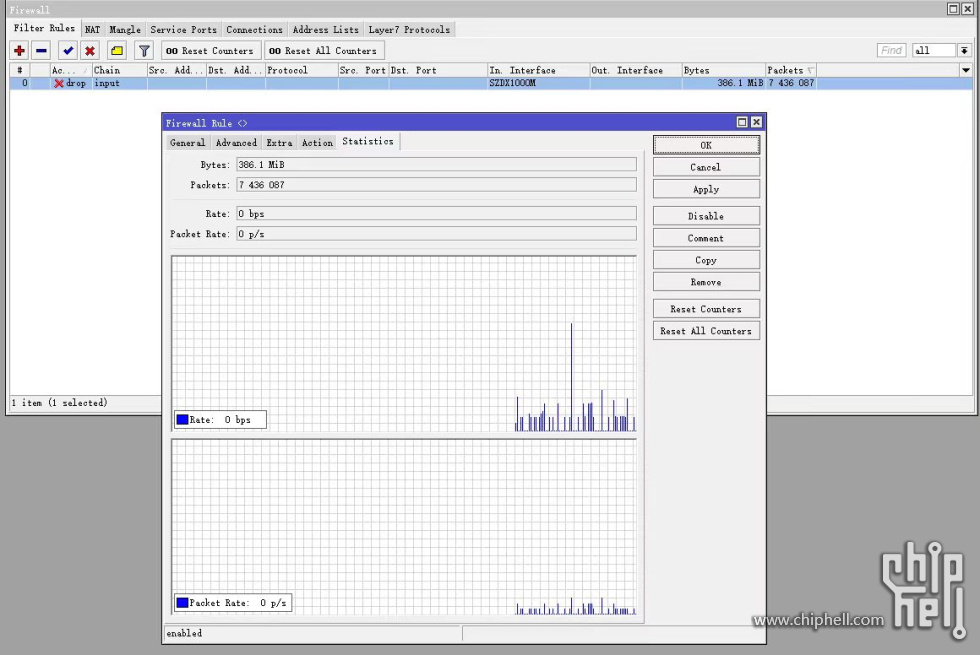Click Reset All Counters in the Firewall toolbar
Screen dimensions: 980x655
[324, 51]
